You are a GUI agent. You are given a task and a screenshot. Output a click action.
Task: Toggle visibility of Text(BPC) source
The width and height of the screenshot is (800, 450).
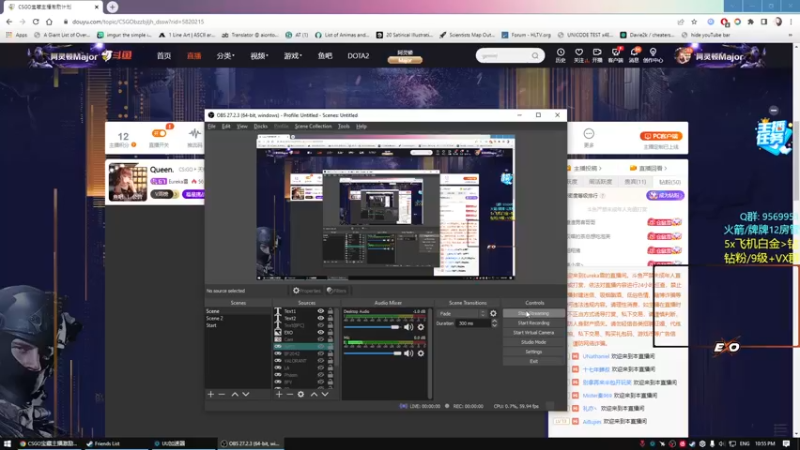(320, 326)
